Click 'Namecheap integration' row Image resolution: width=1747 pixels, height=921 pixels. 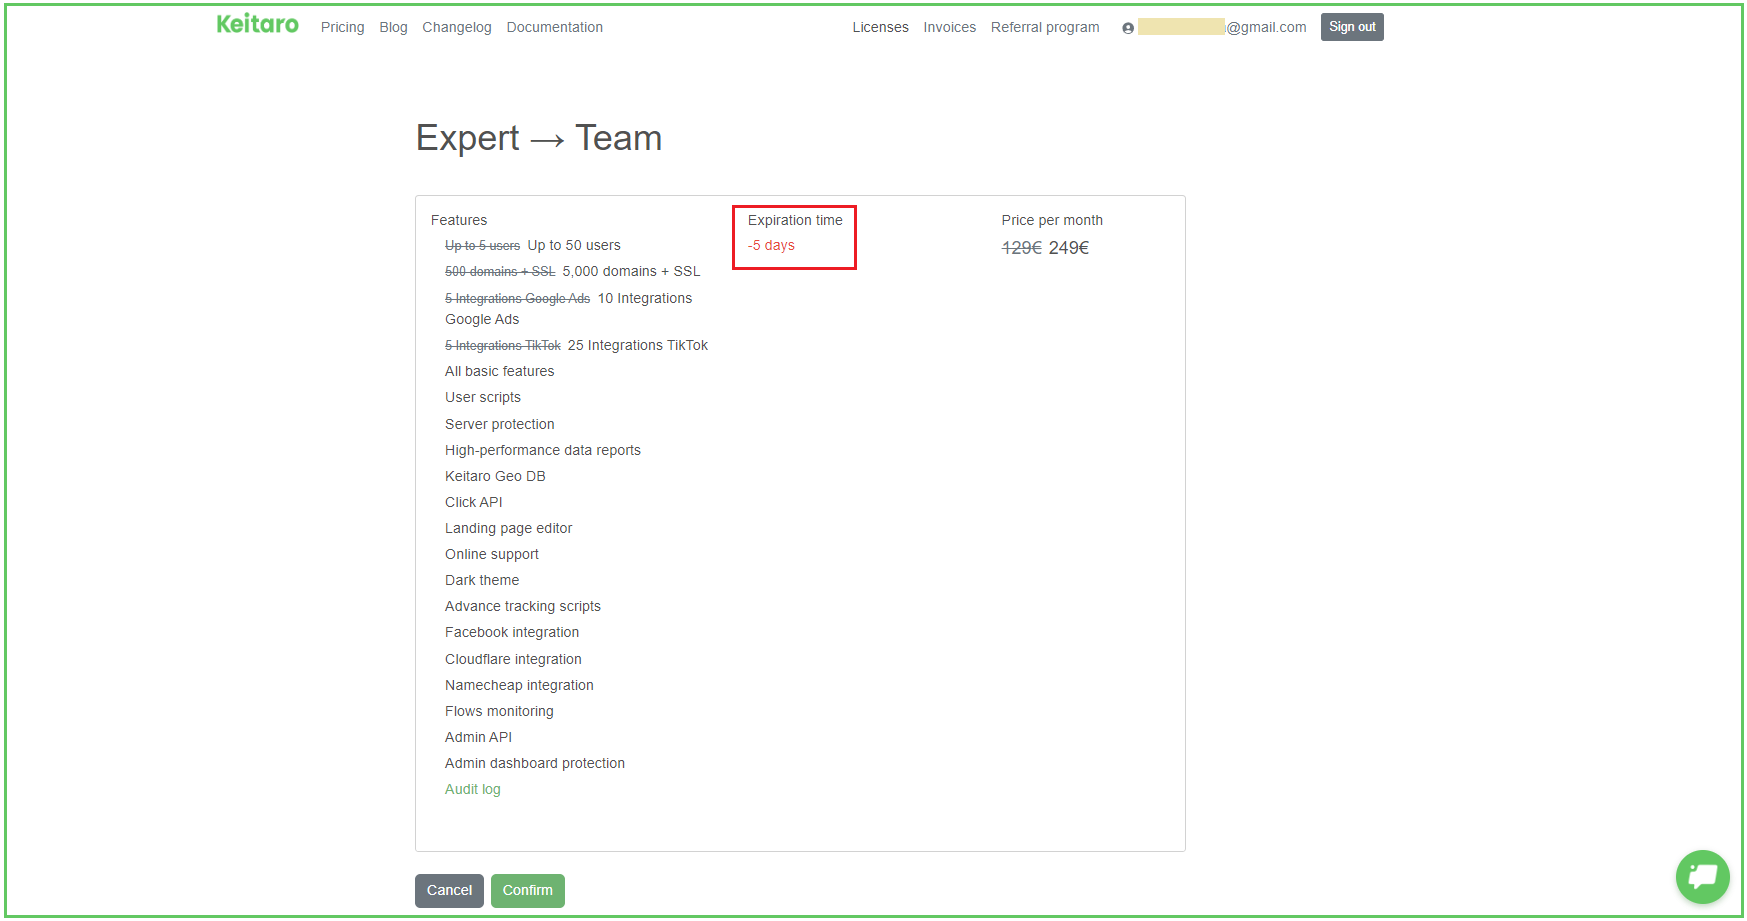519,685
